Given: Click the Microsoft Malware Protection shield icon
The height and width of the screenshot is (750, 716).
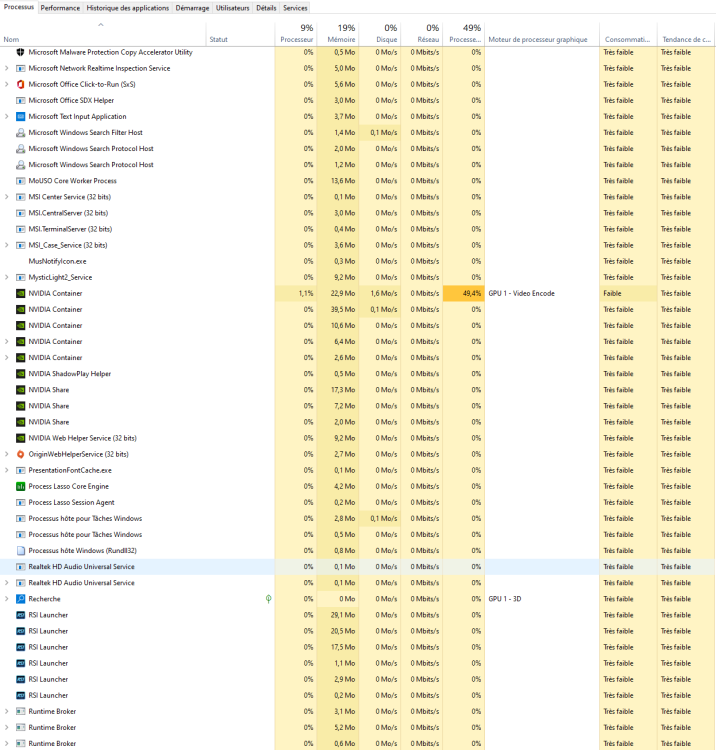Looking at the screenshot, I should point(20,52).
